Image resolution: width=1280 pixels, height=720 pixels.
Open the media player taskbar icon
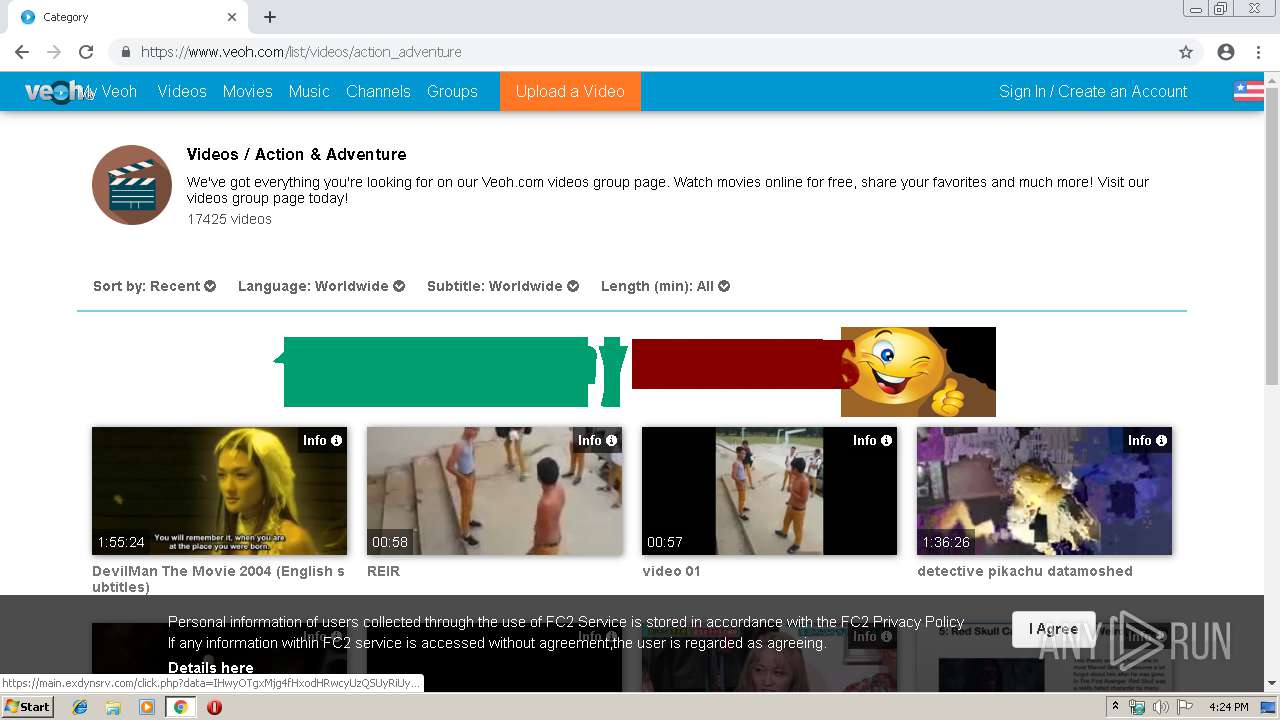click(147, 707)
